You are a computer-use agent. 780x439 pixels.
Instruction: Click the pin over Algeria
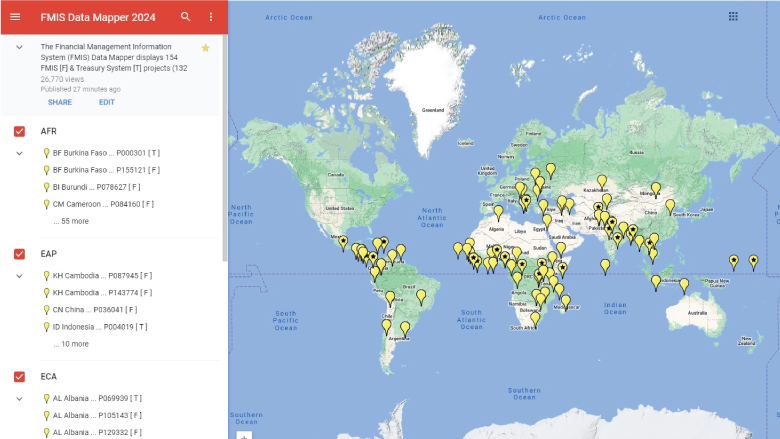click(498, 213)
